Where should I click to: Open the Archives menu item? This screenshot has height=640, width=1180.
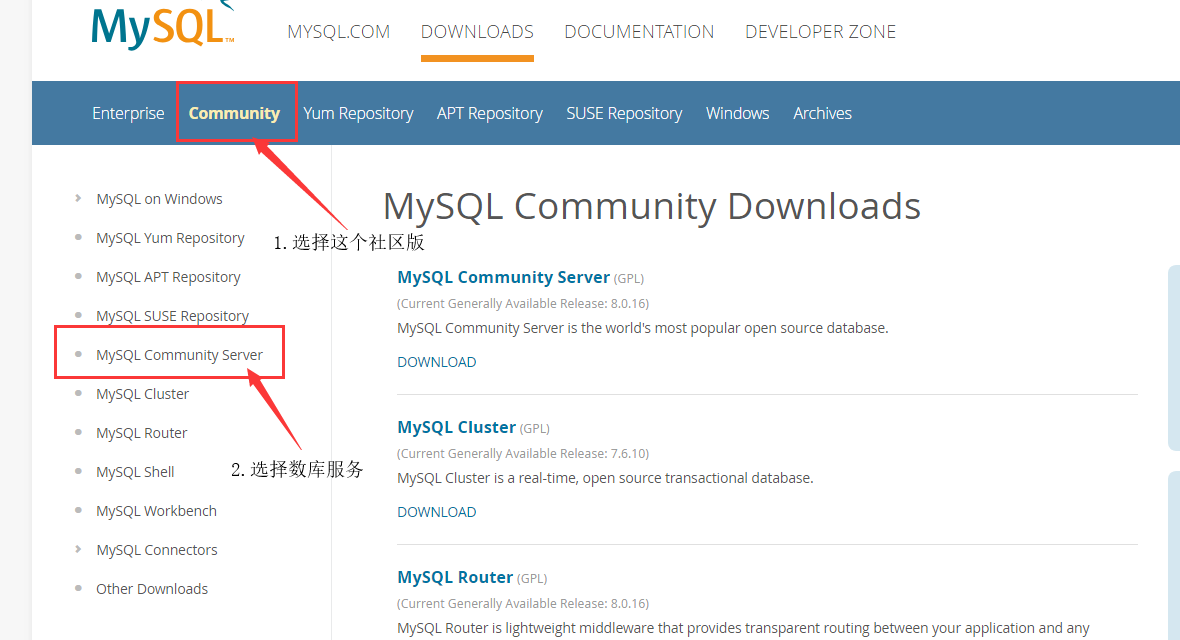pyautogui.click(x=823, y=113)
